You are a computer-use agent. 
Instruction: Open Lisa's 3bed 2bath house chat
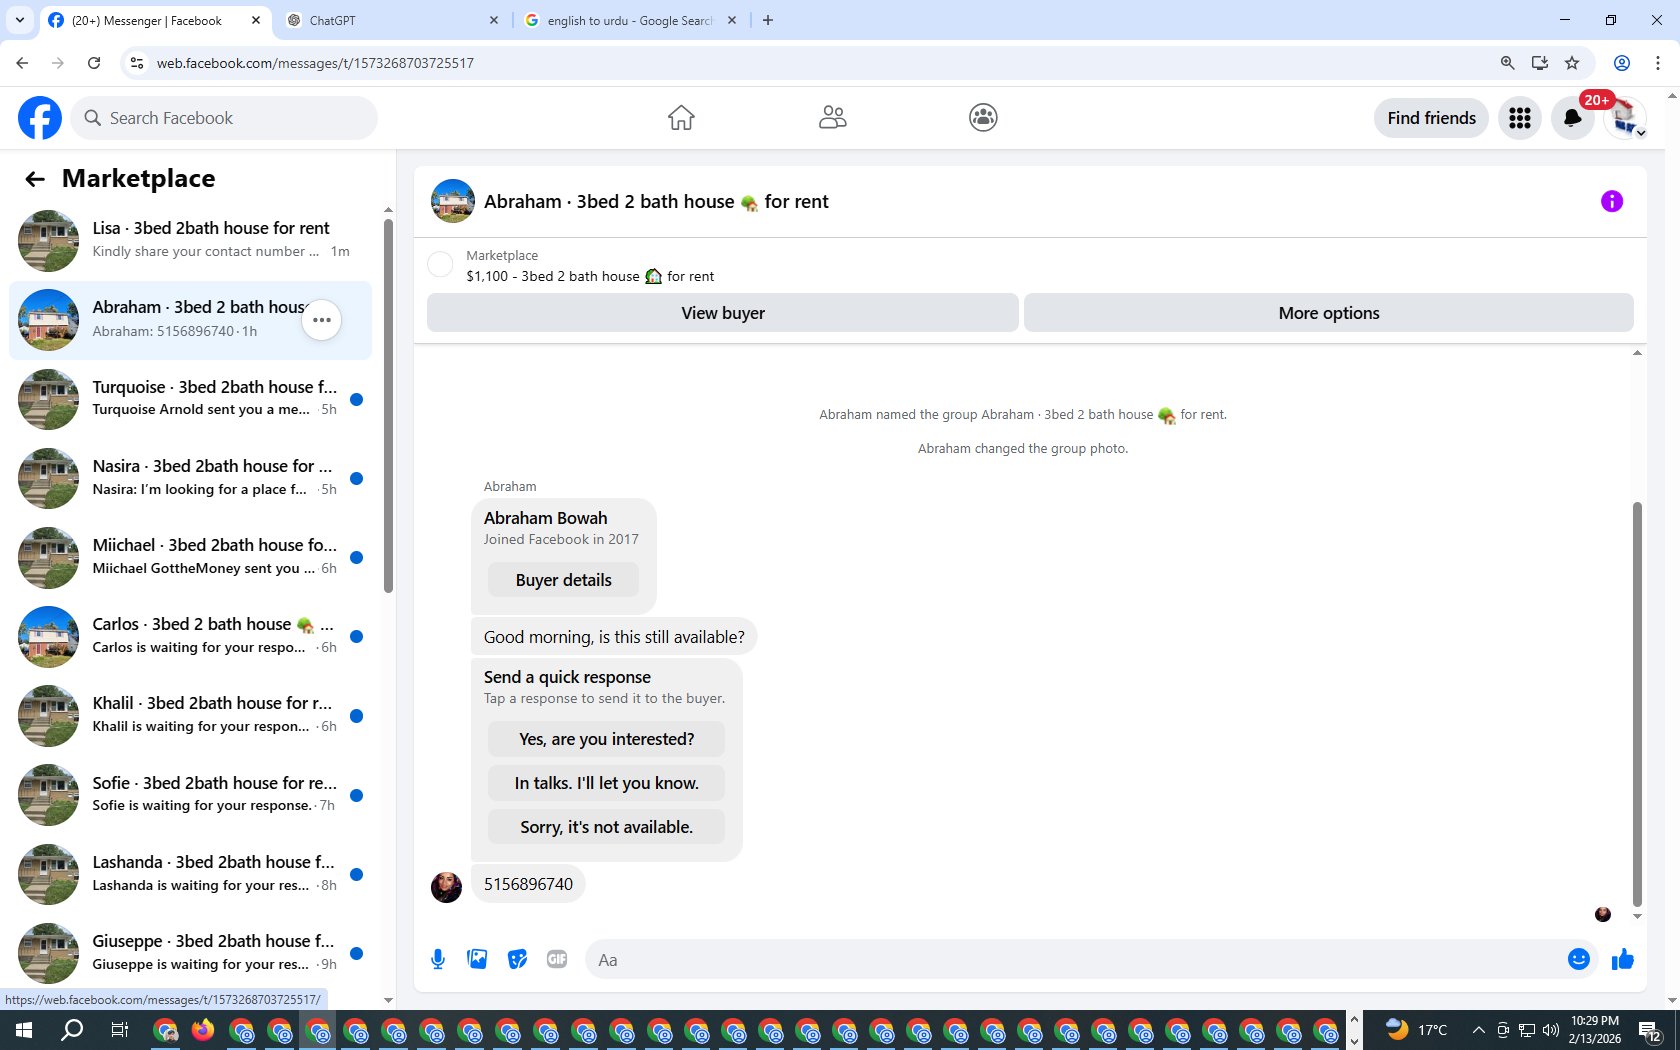[x=190, y=241]
